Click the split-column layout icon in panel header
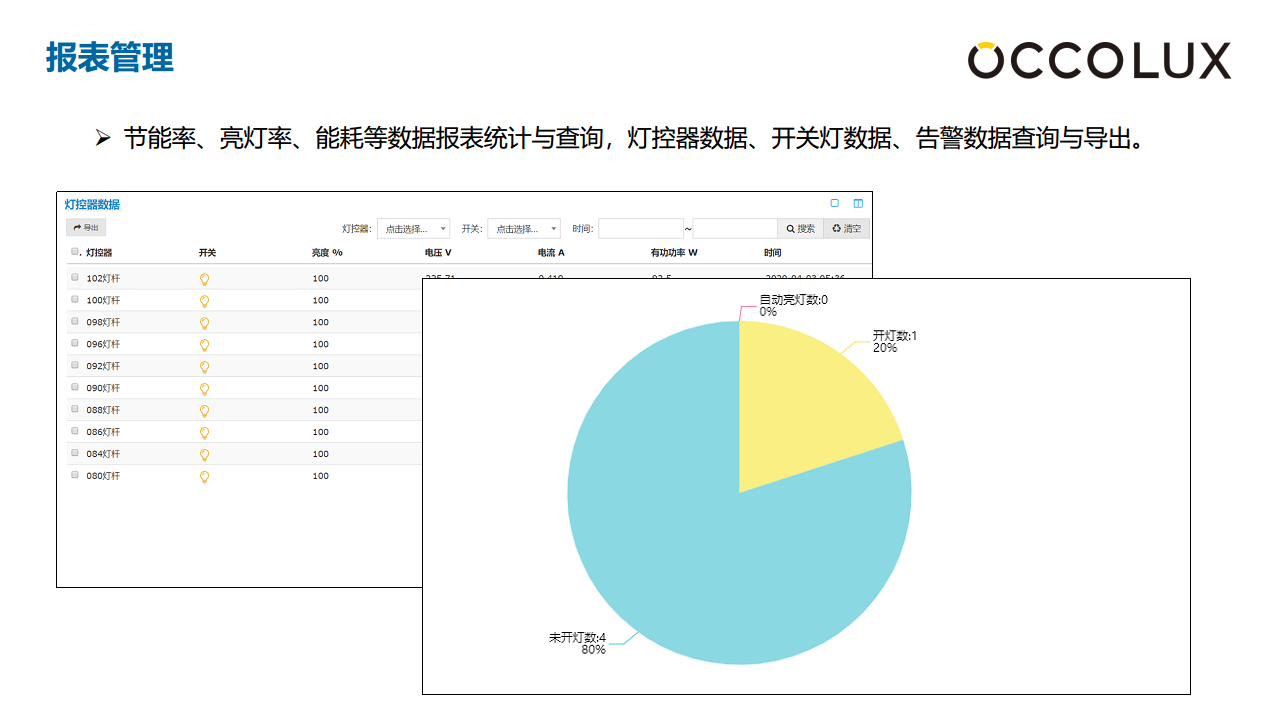Image resolution: width=1280 pixels, height=720 pixels. click(x=858, y=203)
